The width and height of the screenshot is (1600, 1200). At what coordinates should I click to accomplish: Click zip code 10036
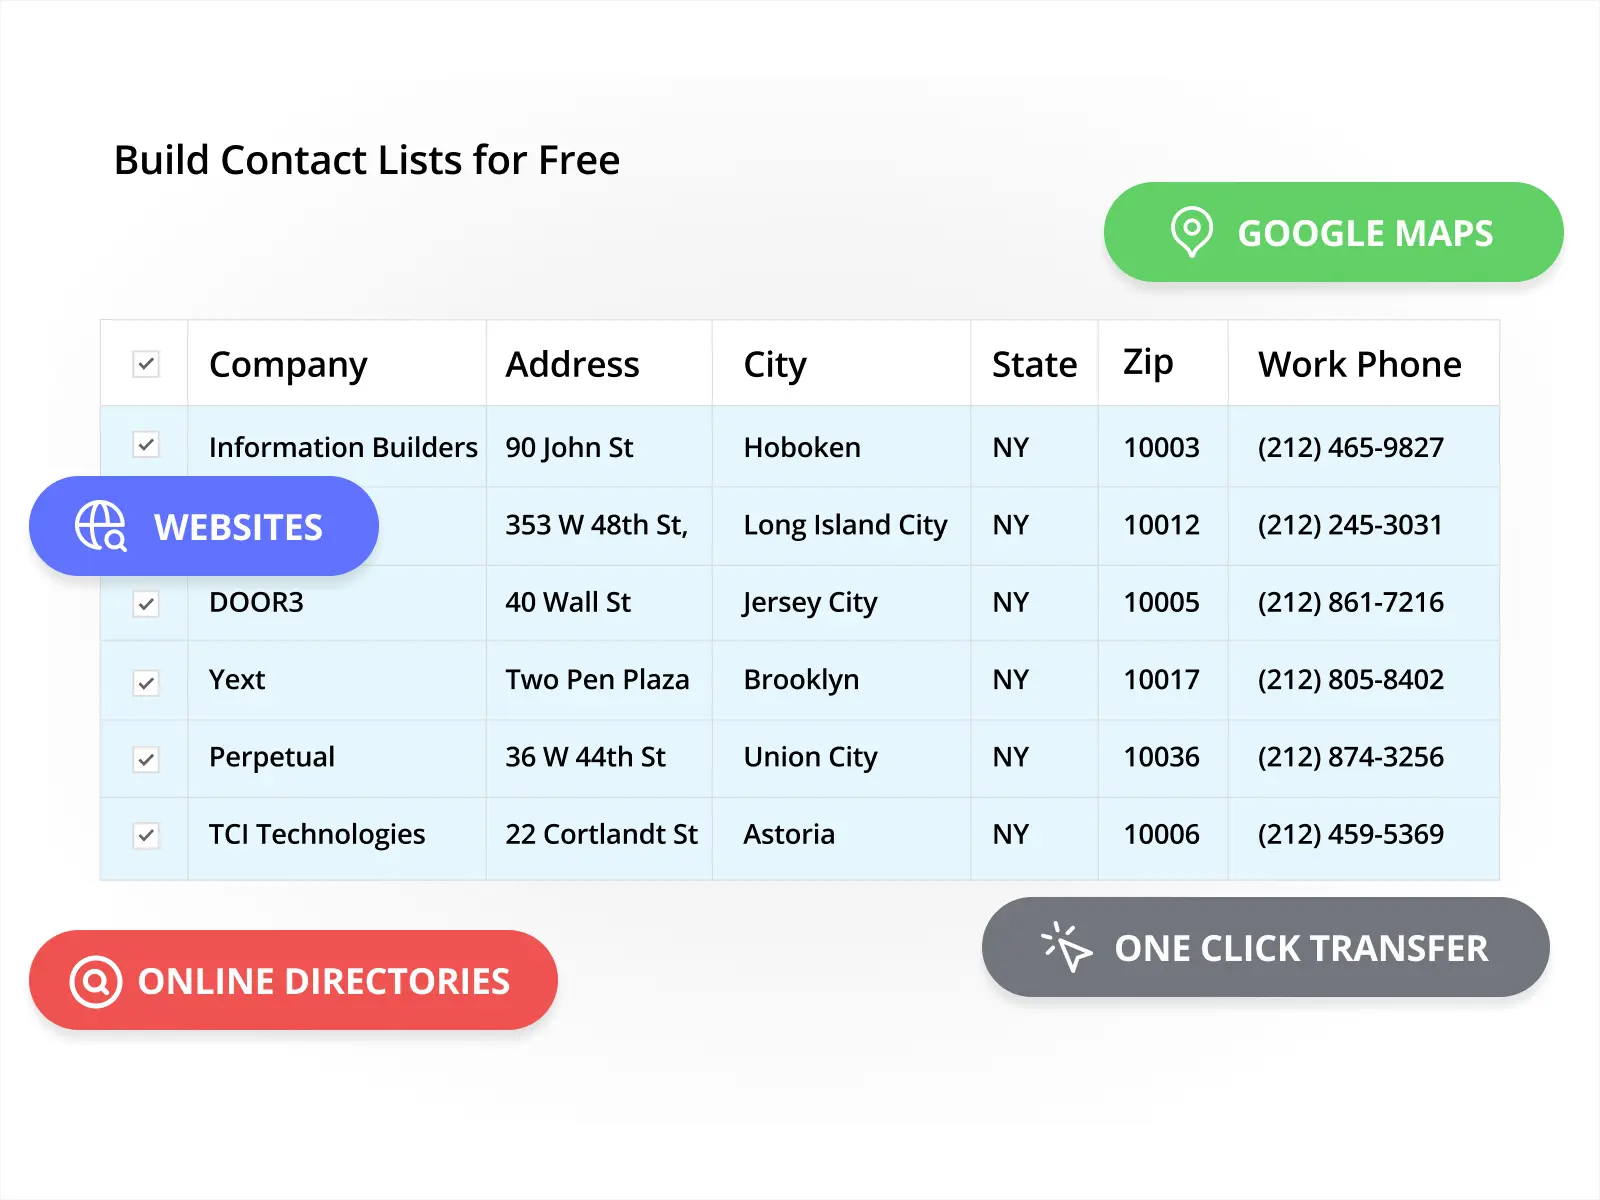coord(1161,757)
